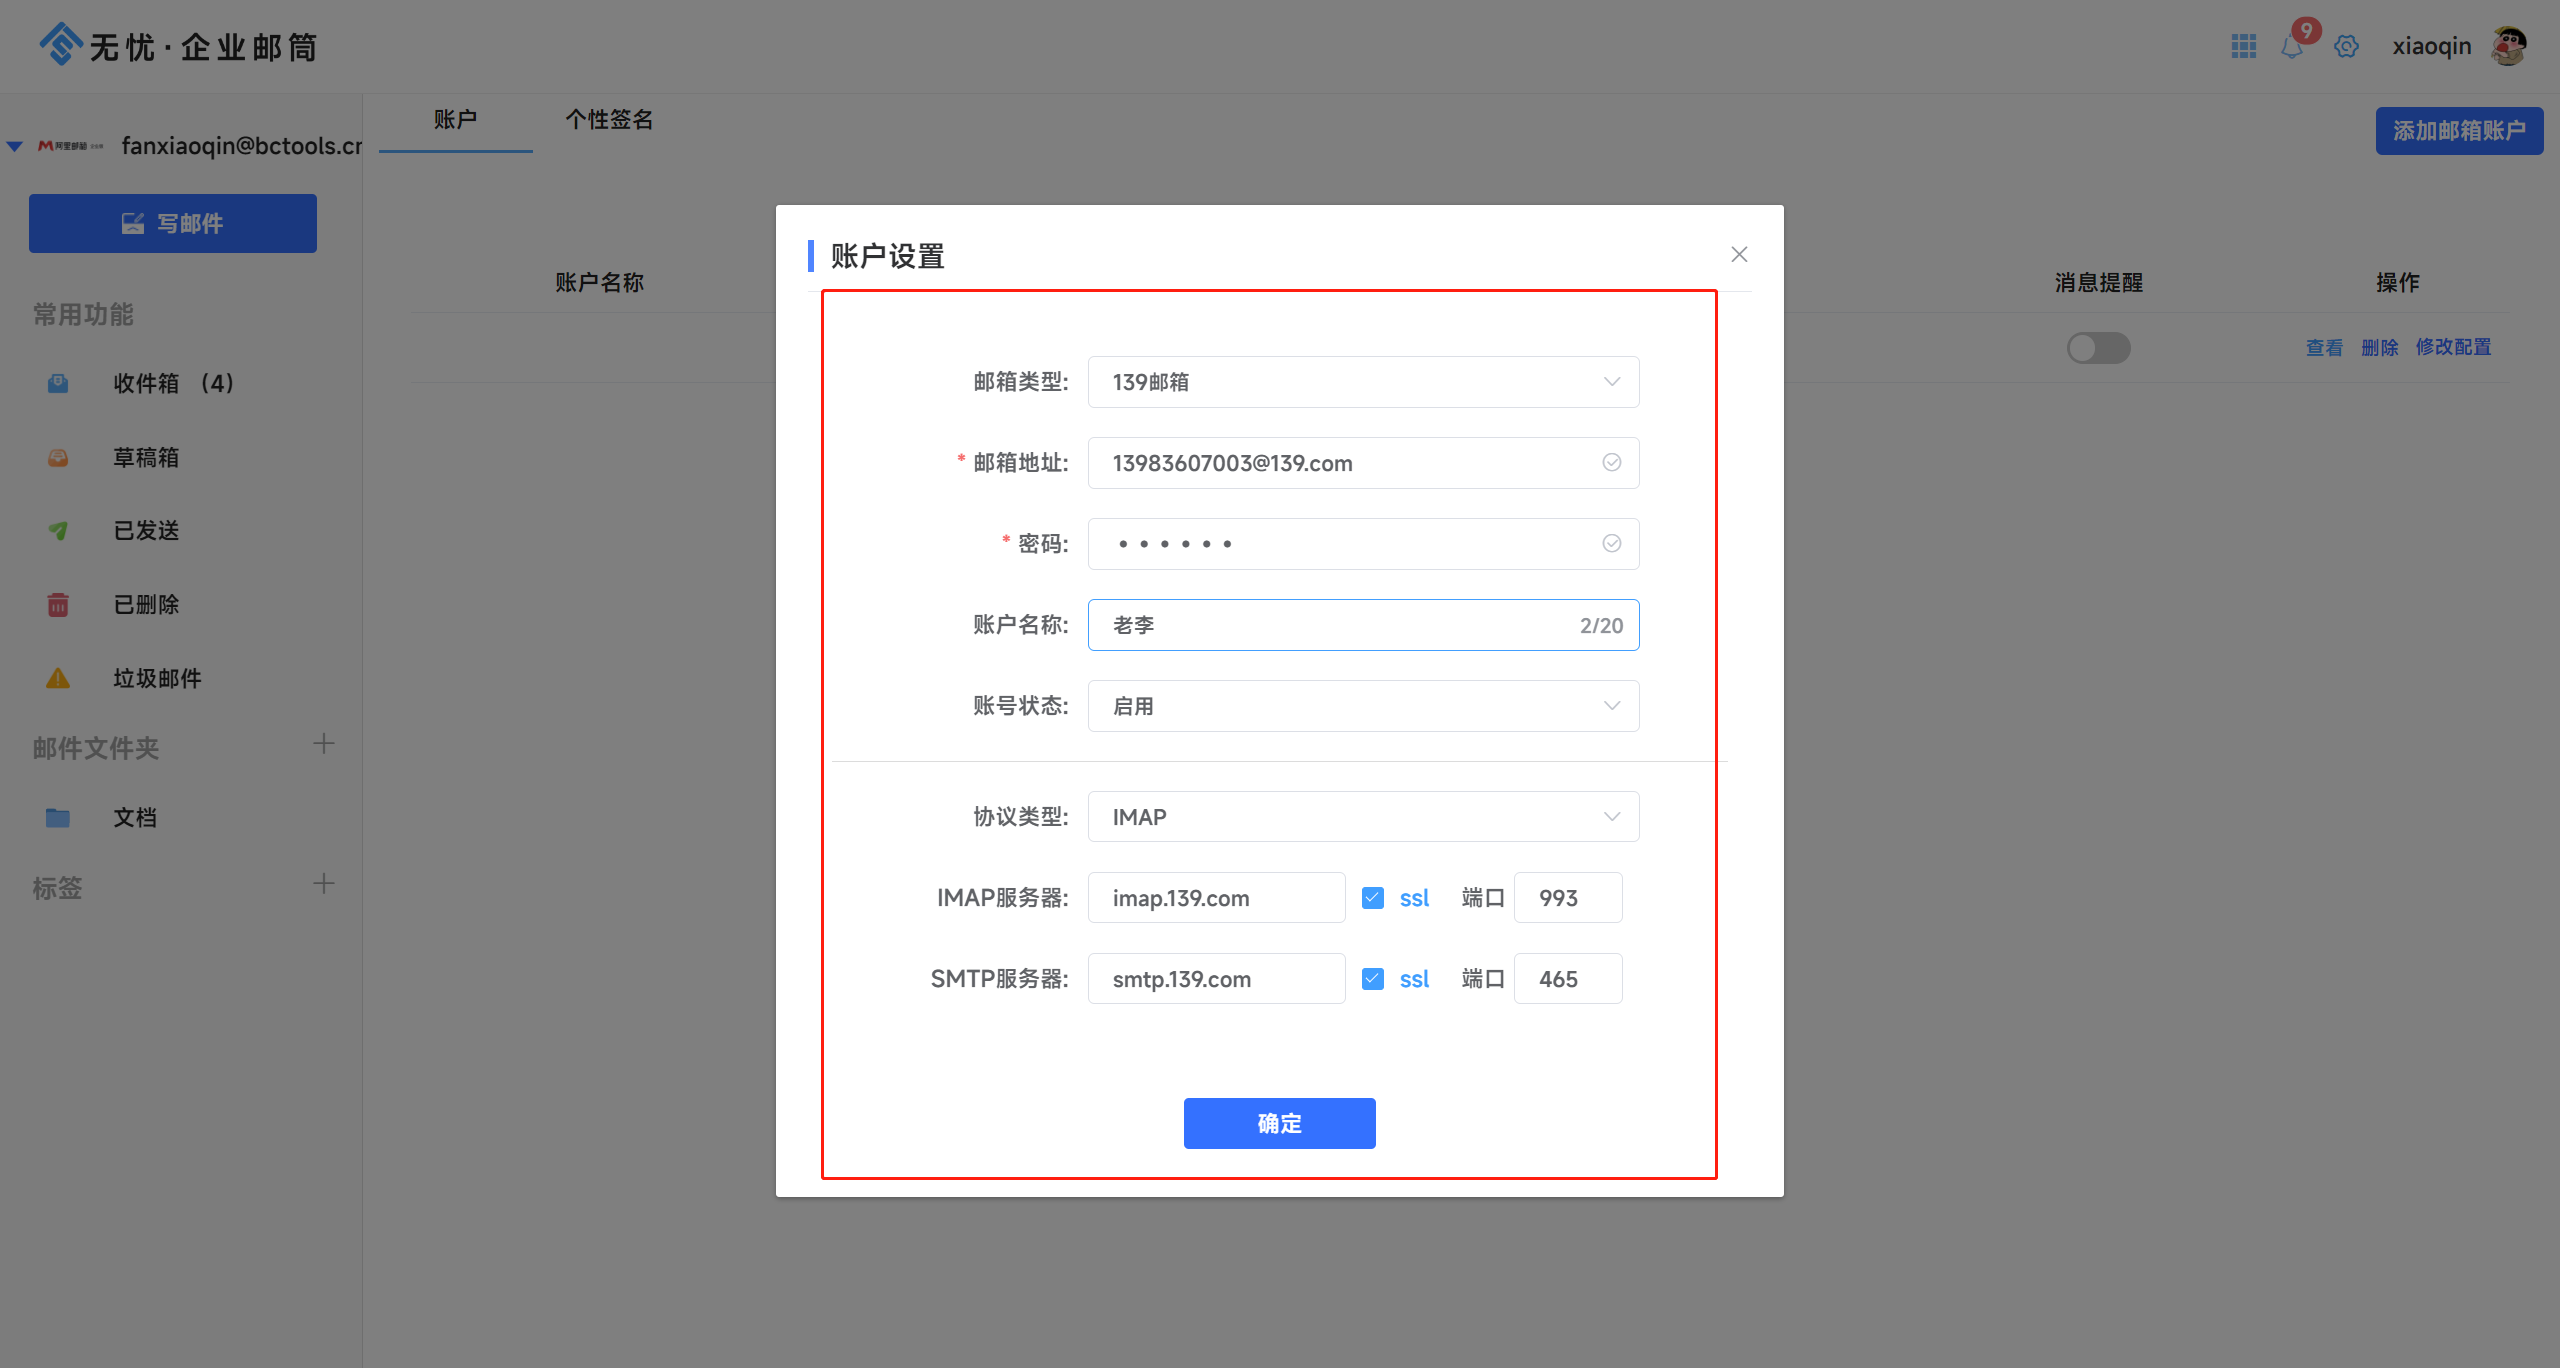Image resolution: width=2560 pixels, height=1368 pixels.
Task: Toggle the 消息提醒 switch
Action: coord(2098,348)
